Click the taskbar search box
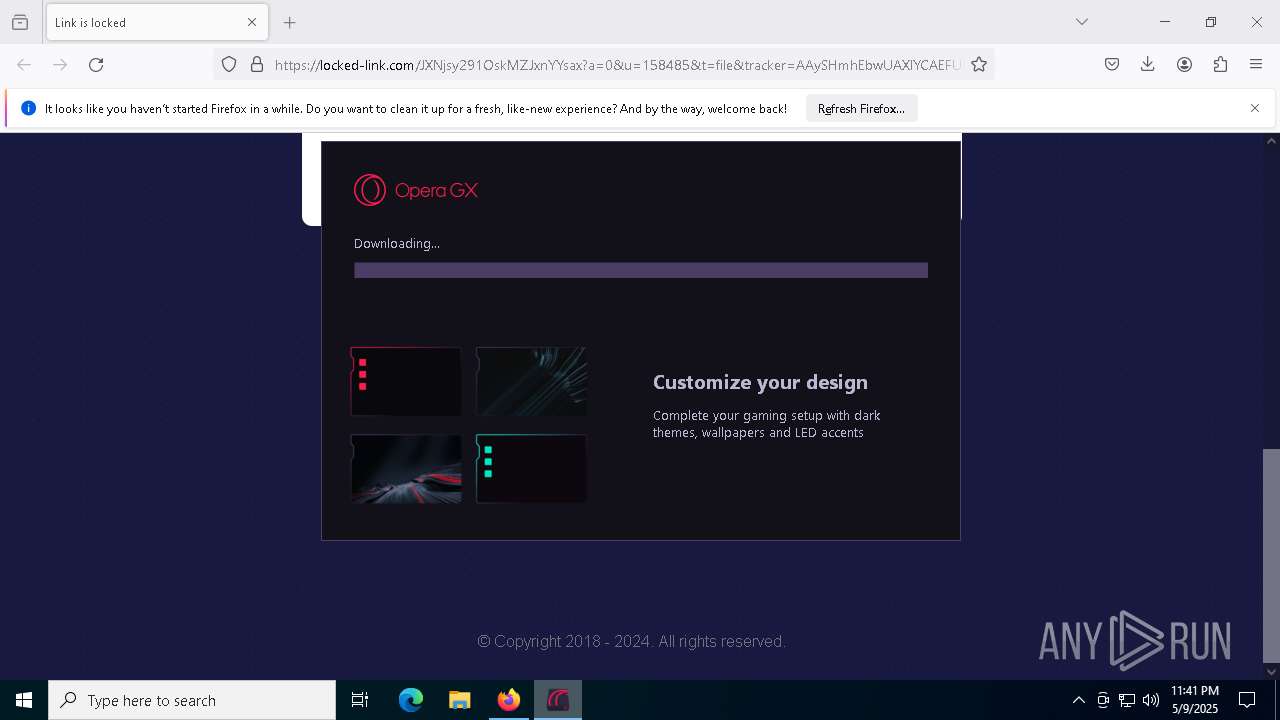 192,700
